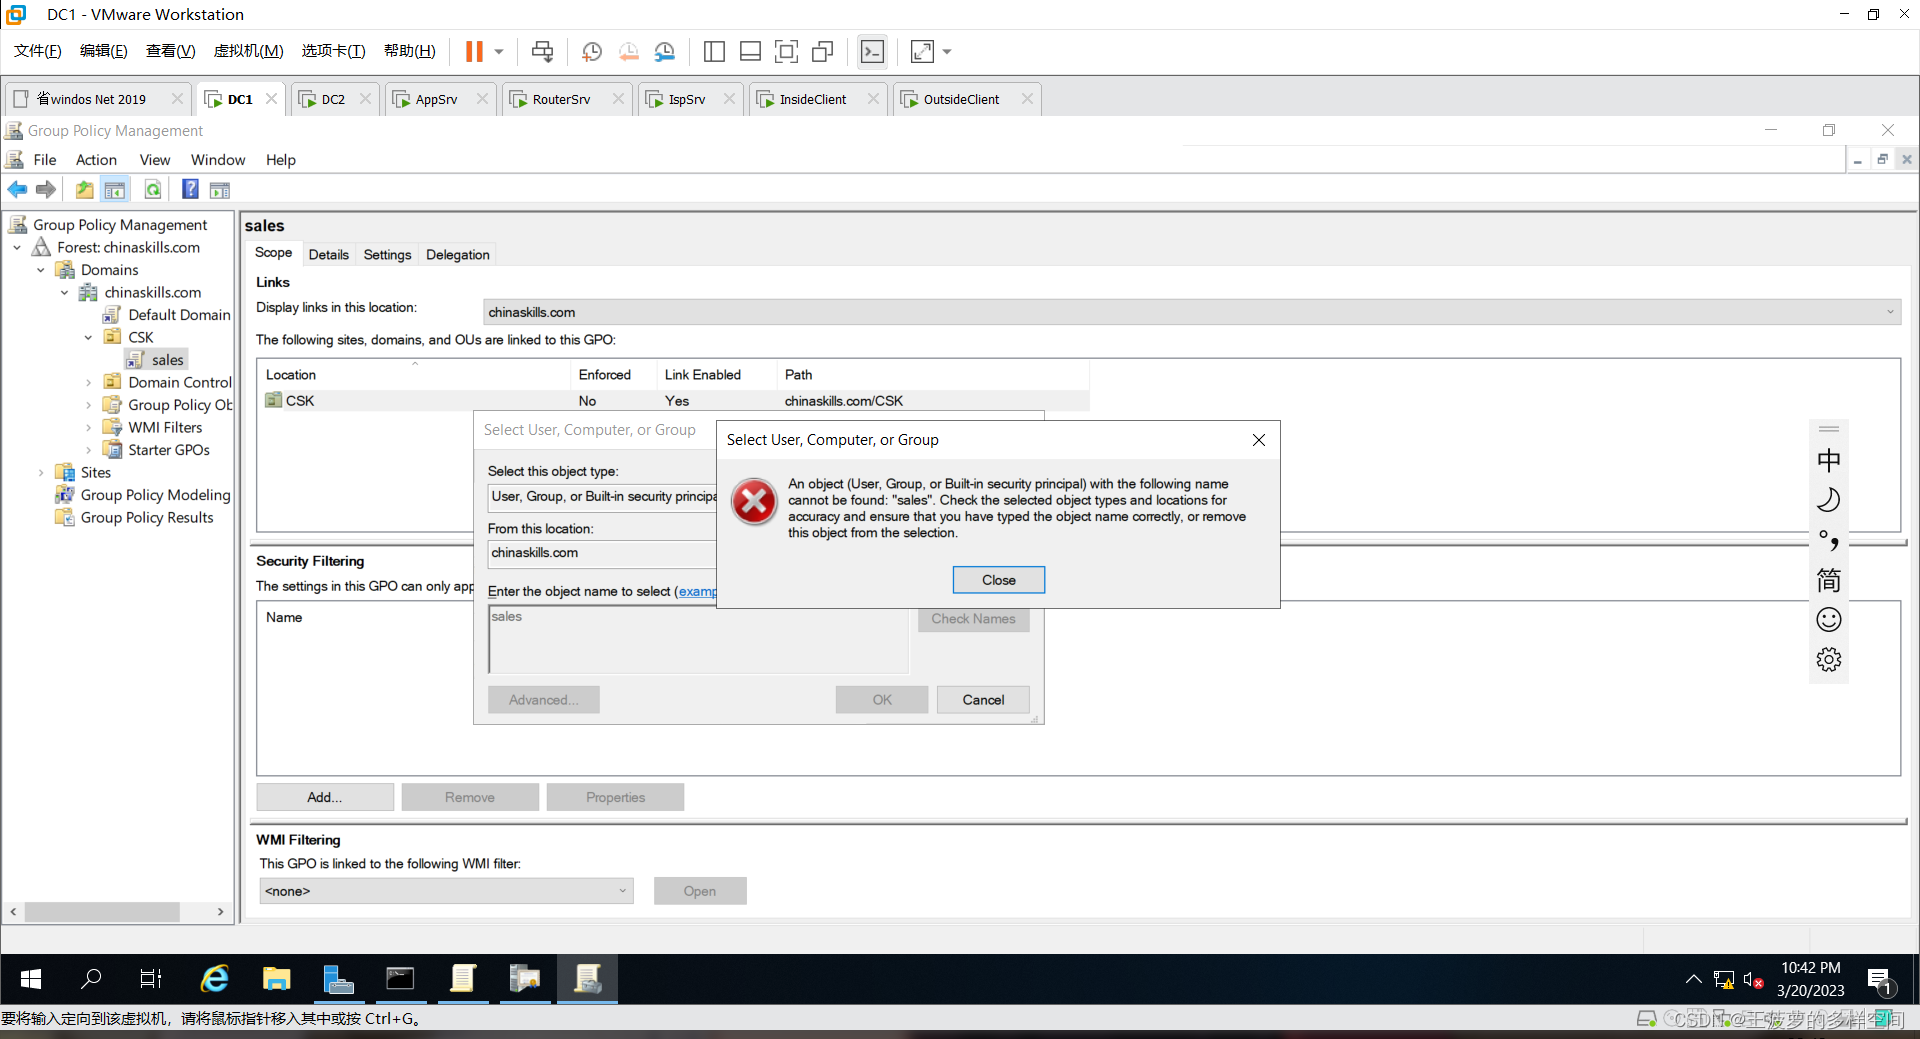Screen dimensions: 1920x1039
Task: Click IME emoji smiley icon
Action: [1828, 619]
